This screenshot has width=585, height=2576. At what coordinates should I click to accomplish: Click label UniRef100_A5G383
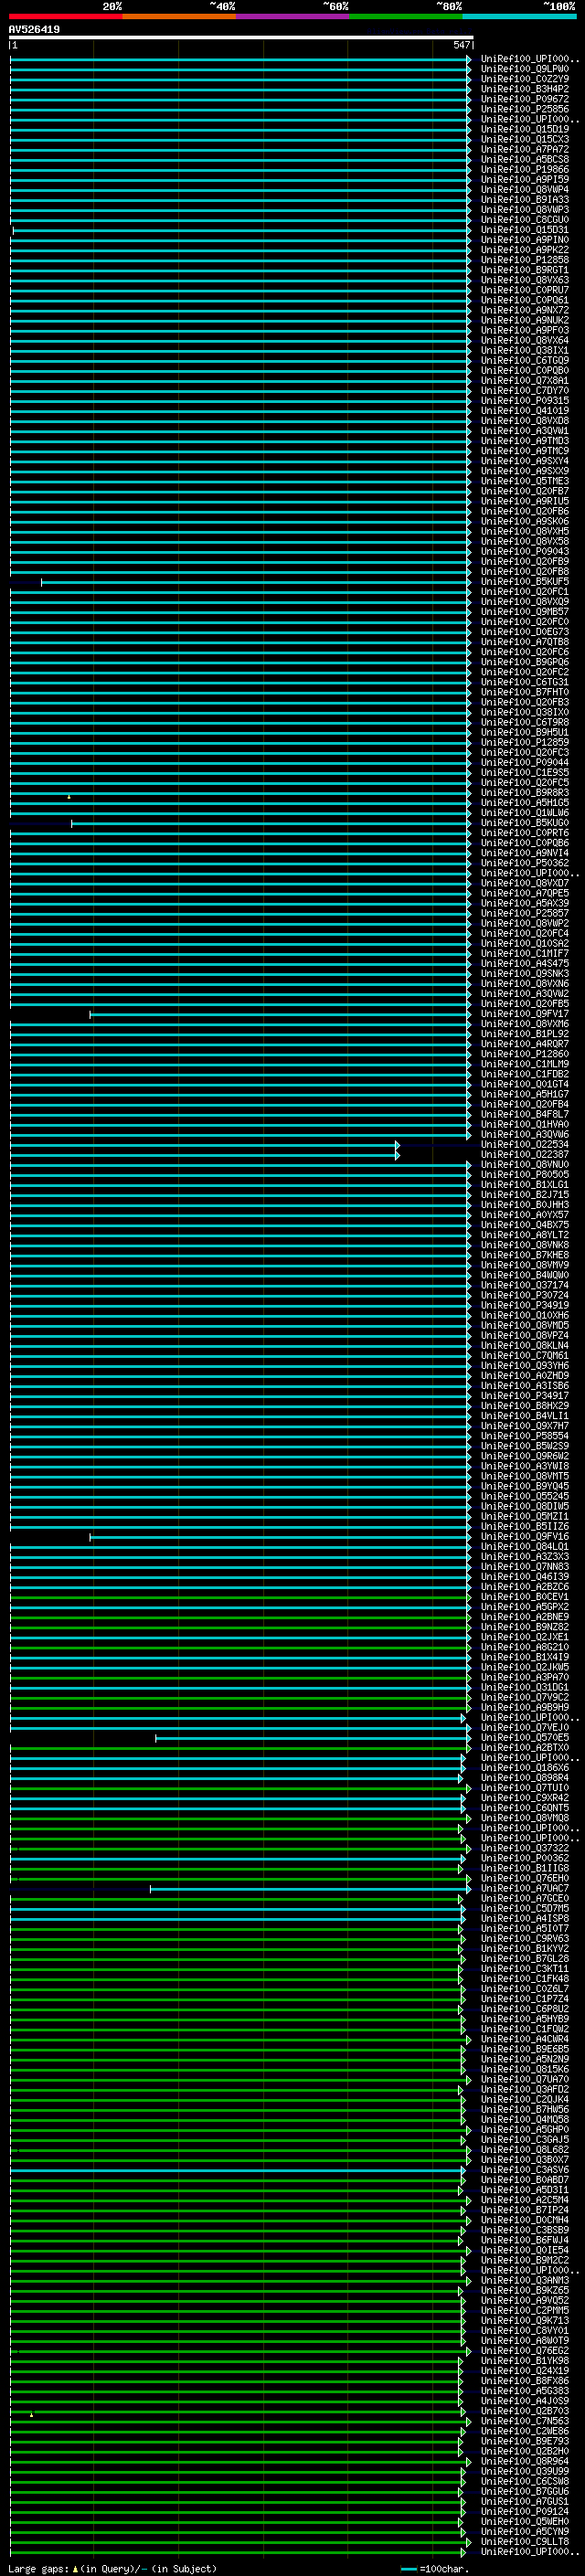tap(524, 2390)
